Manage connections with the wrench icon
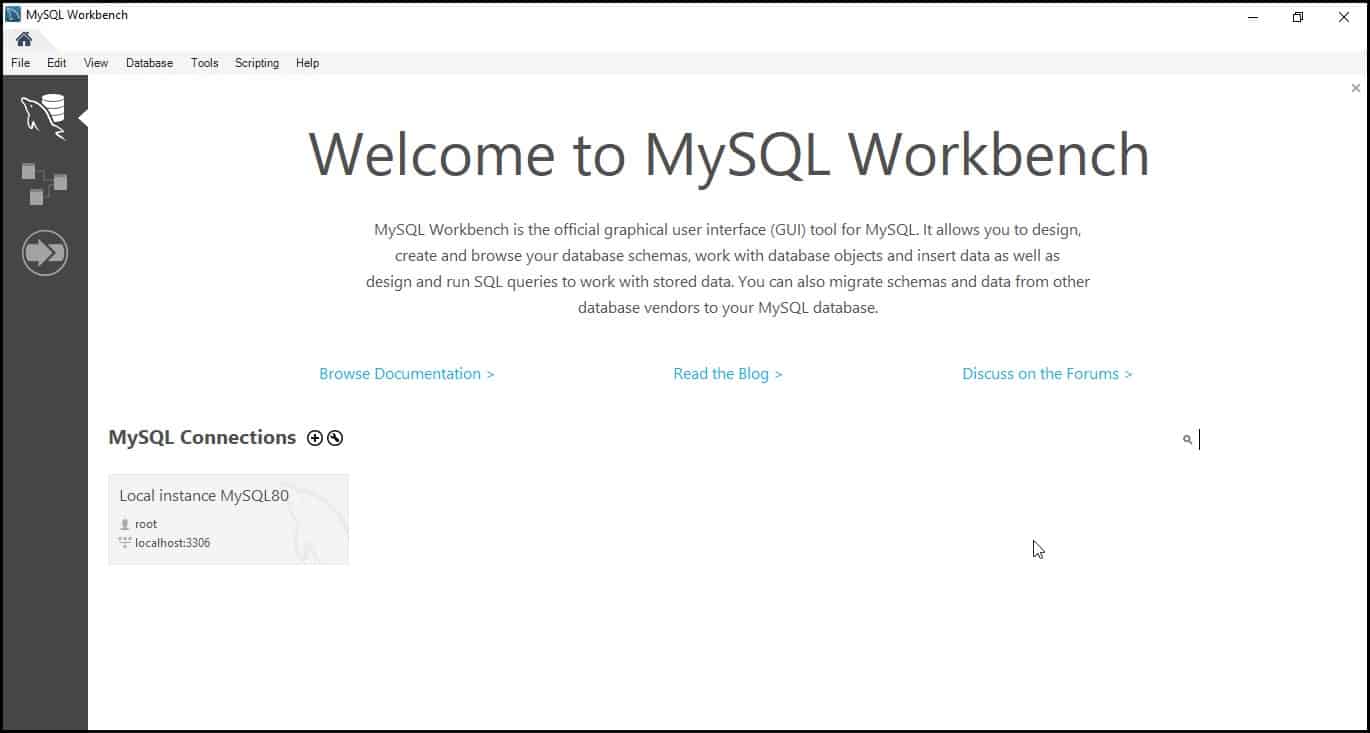This screenshot has width=1370, height=733. click(335, 438)
